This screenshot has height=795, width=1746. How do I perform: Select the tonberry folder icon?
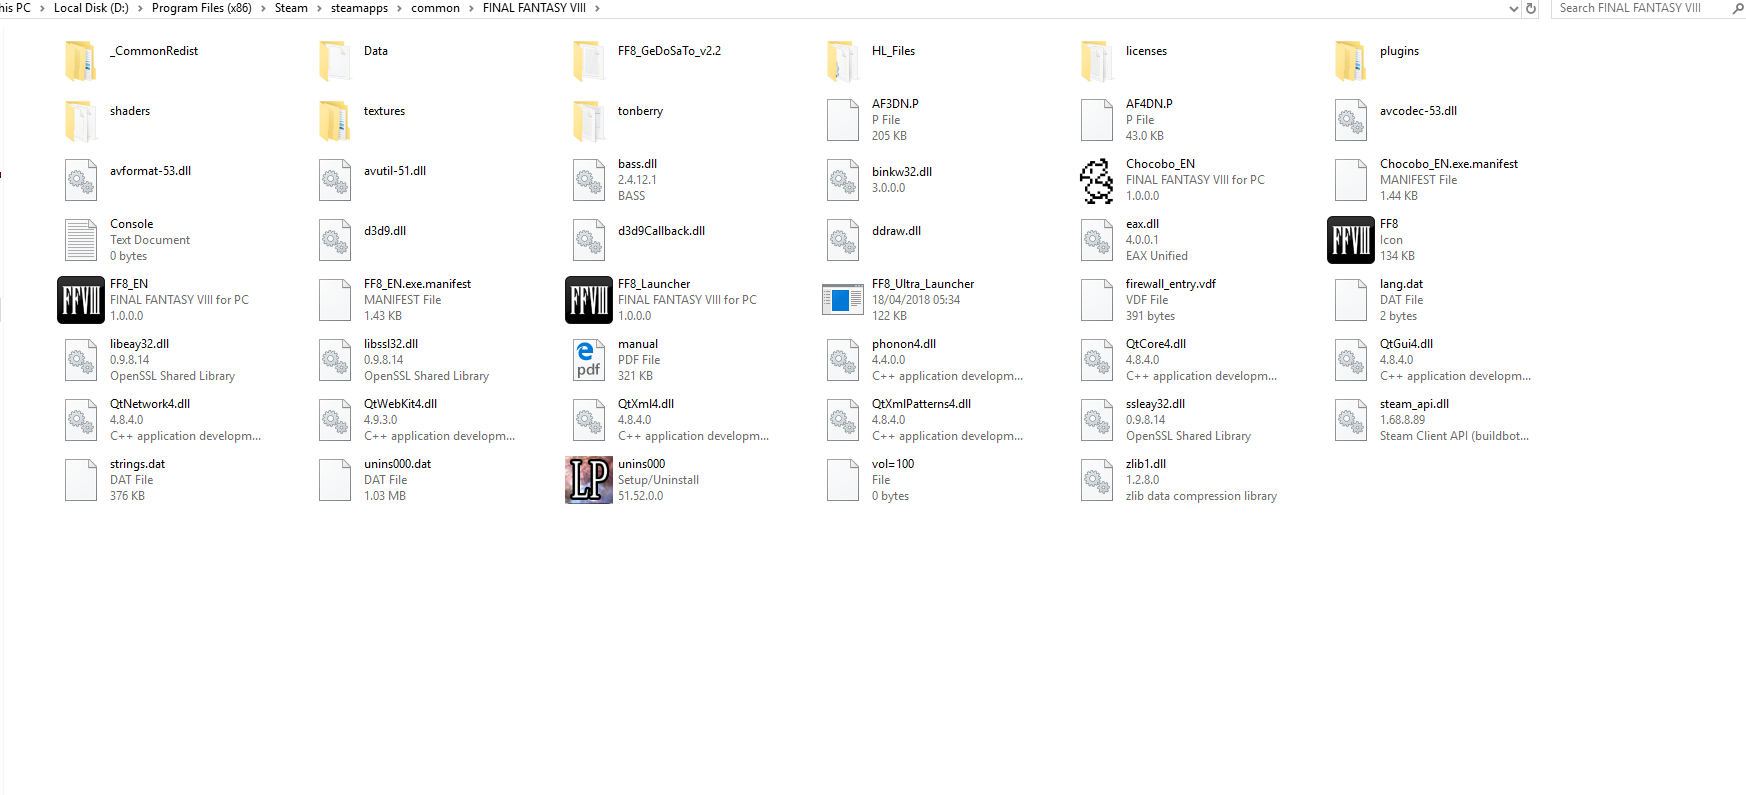pyautogui.click(x=589, y=120)
